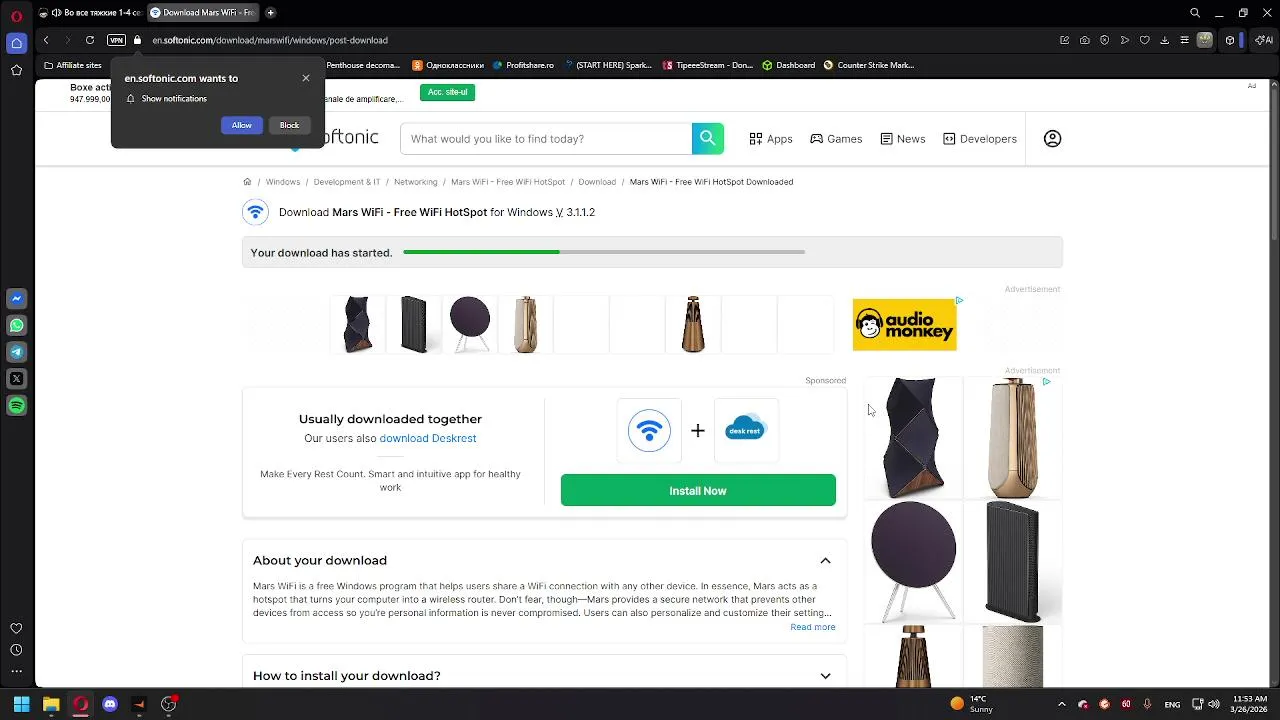The height and width of the screenshot is (720, 1280).
Task: Close the notification permission popup
Action: coord(306,78)
